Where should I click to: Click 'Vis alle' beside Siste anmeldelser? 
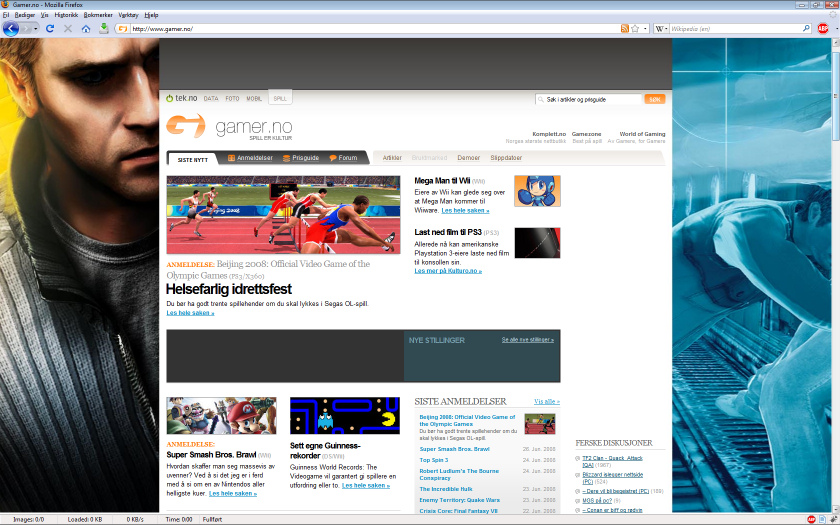547,401
